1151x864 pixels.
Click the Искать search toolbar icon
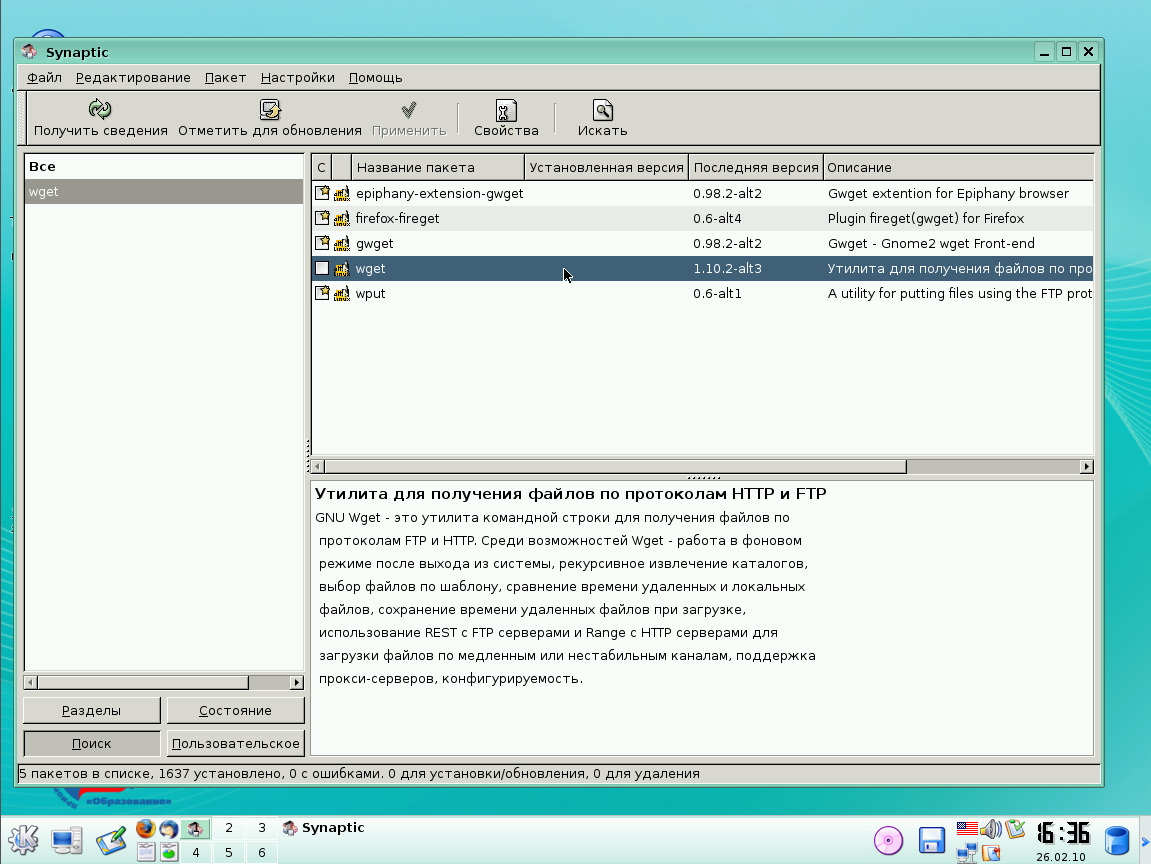(x=603, y=110)
